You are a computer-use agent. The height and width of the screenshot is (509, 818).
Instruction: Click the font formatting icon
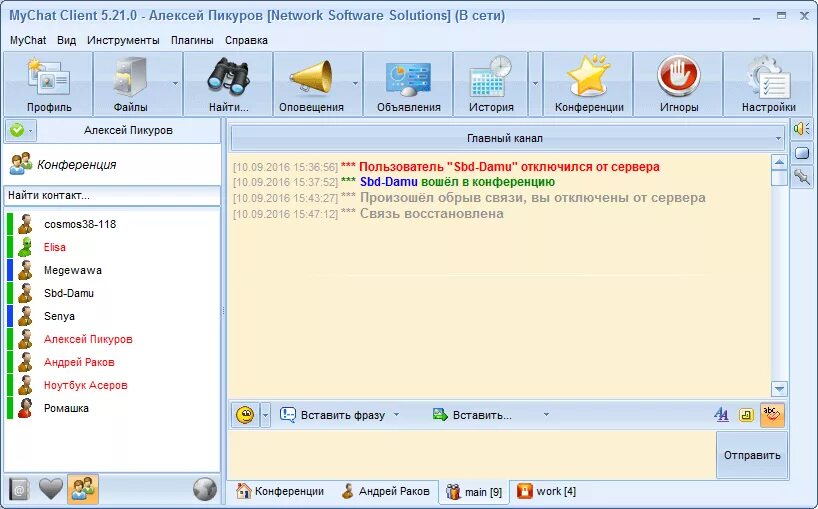point(721,415)
